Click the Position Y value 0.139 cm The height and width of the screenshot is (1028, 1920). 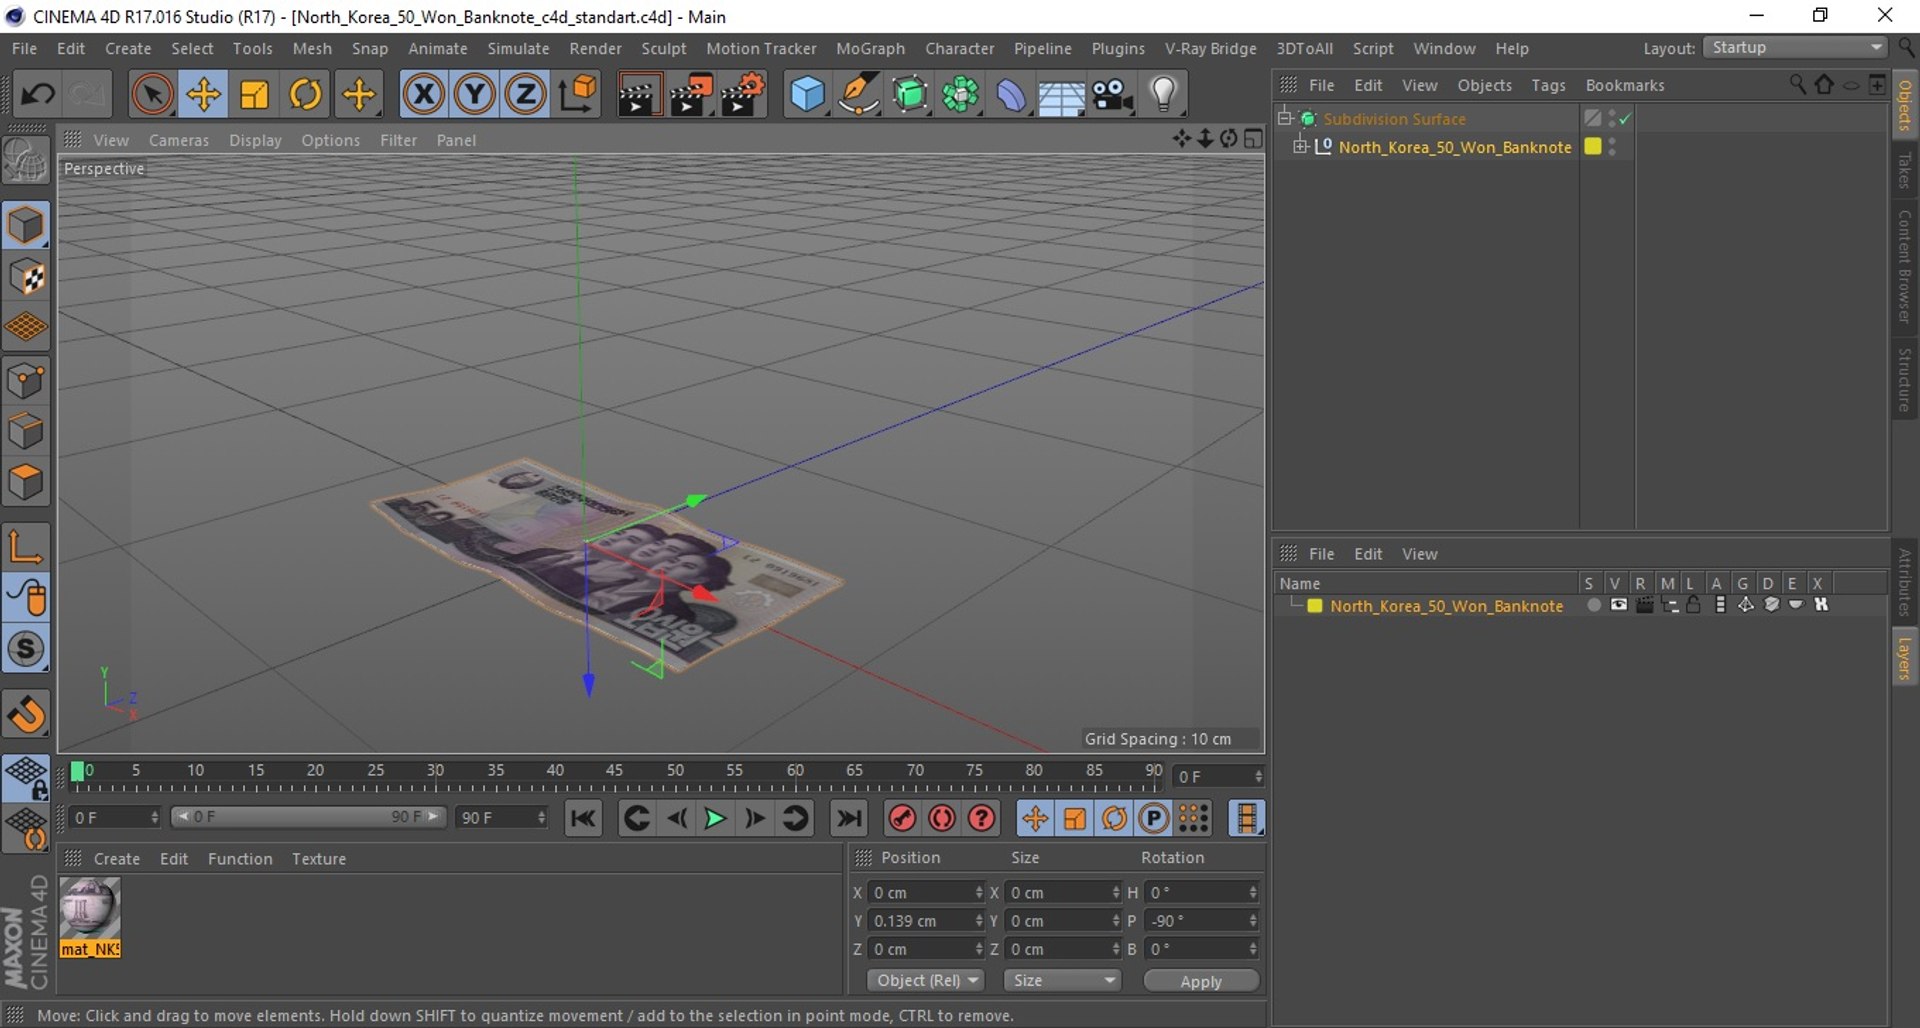point(927,920)
